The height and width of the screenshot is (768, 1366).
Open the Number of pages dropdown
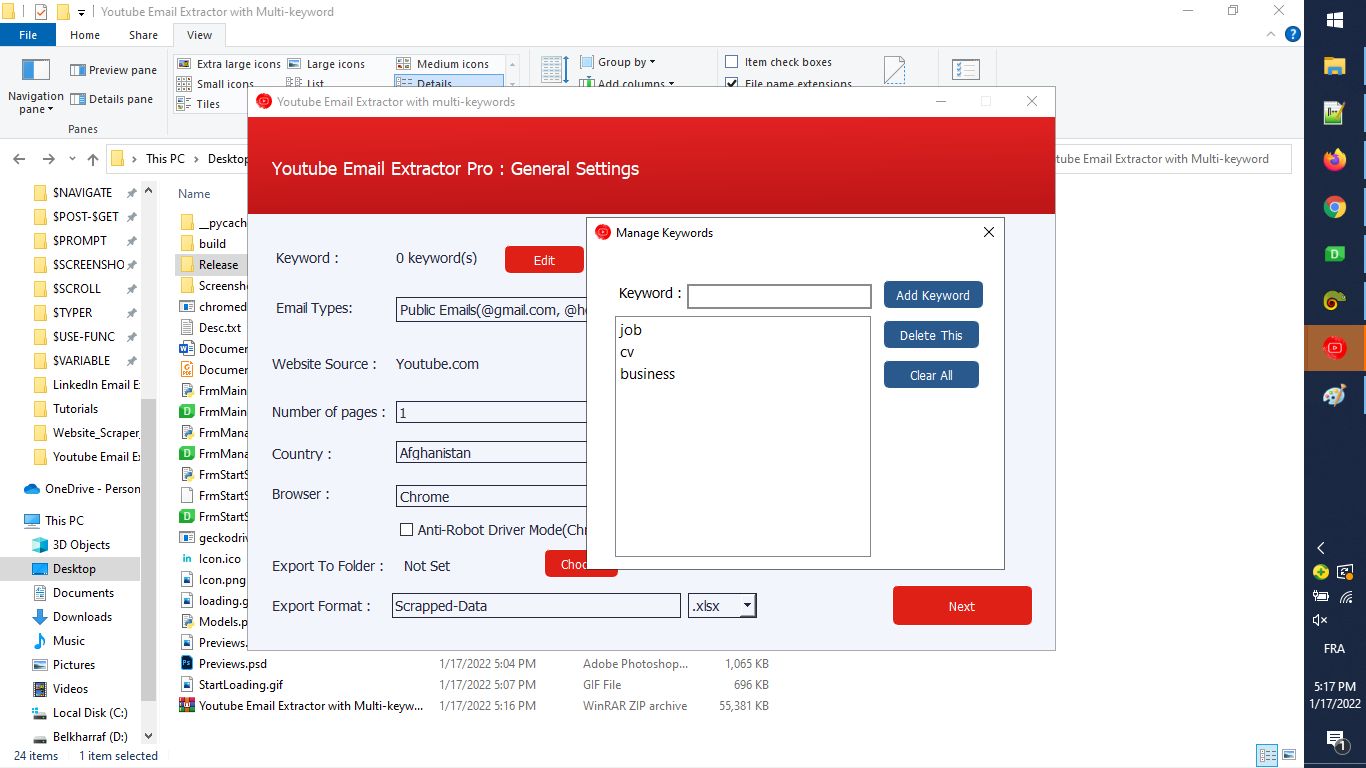pos(491,413)
